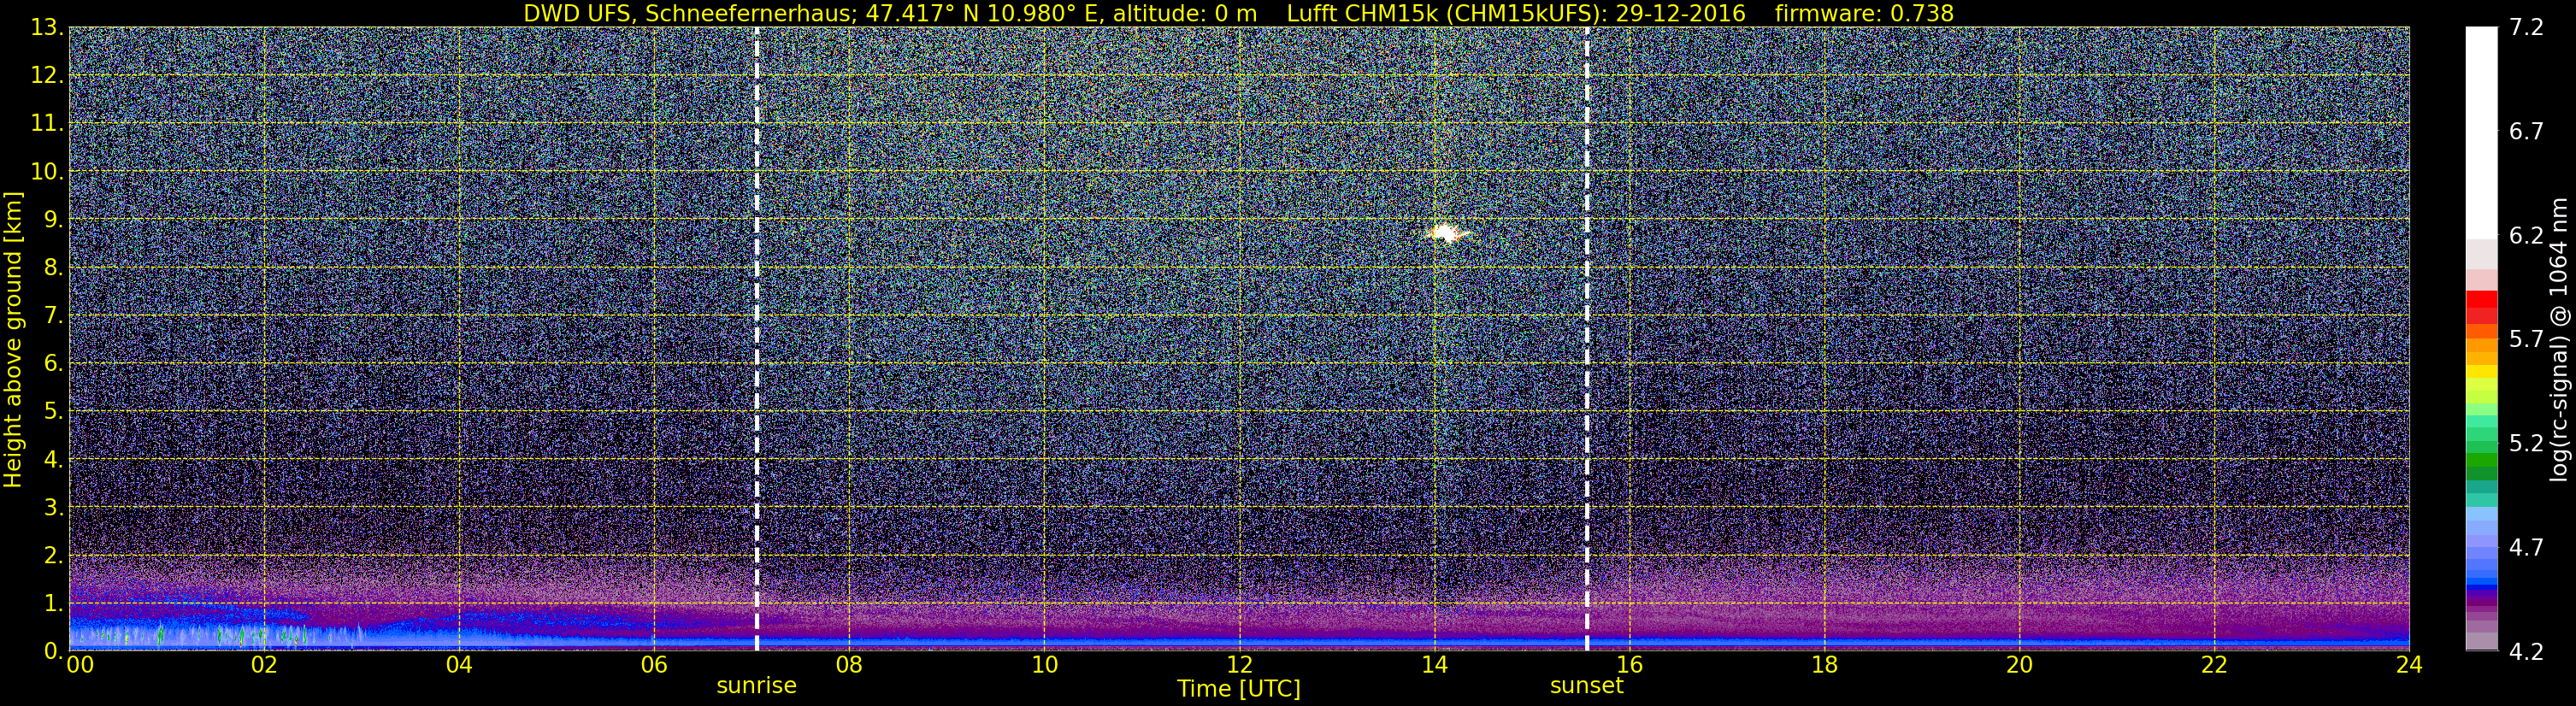The image size is (2576, 706).
Task: Click the yellow segment of the colorbar
Action: click(2481, 373)
